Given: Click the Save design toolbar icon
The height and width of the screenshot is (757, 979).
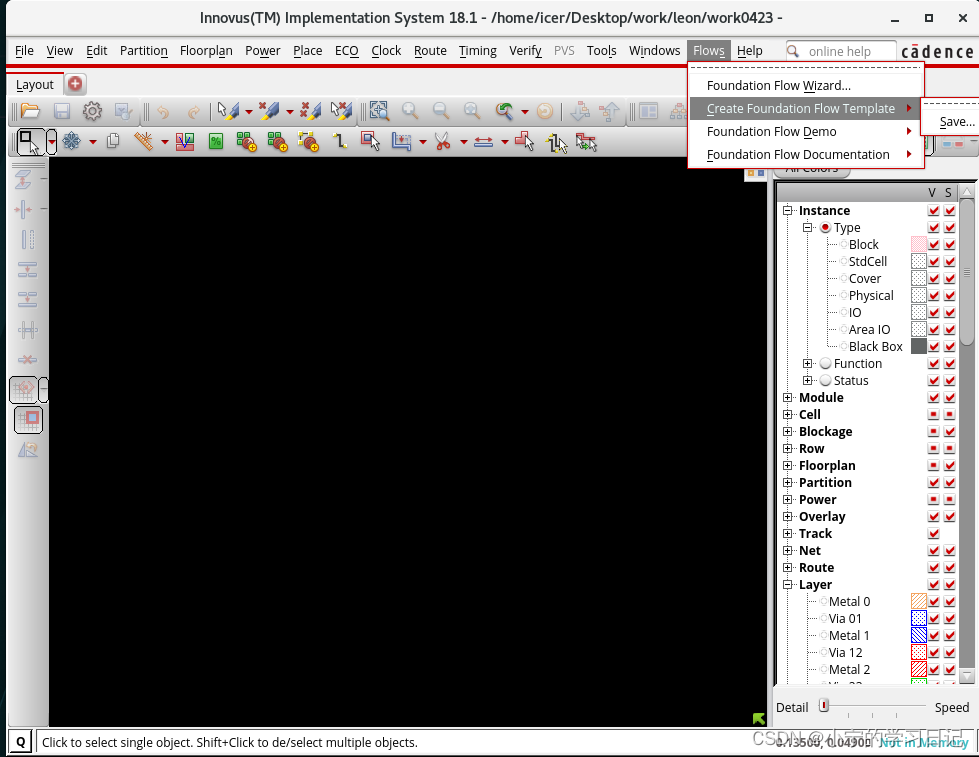Looking at the screenshot, I should tap(62, 113).
